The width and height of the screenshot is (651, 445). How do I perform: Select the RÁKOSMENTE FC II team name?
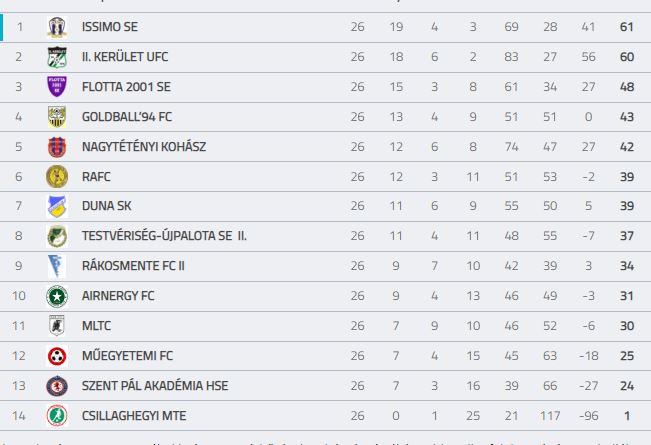(133, 266)
